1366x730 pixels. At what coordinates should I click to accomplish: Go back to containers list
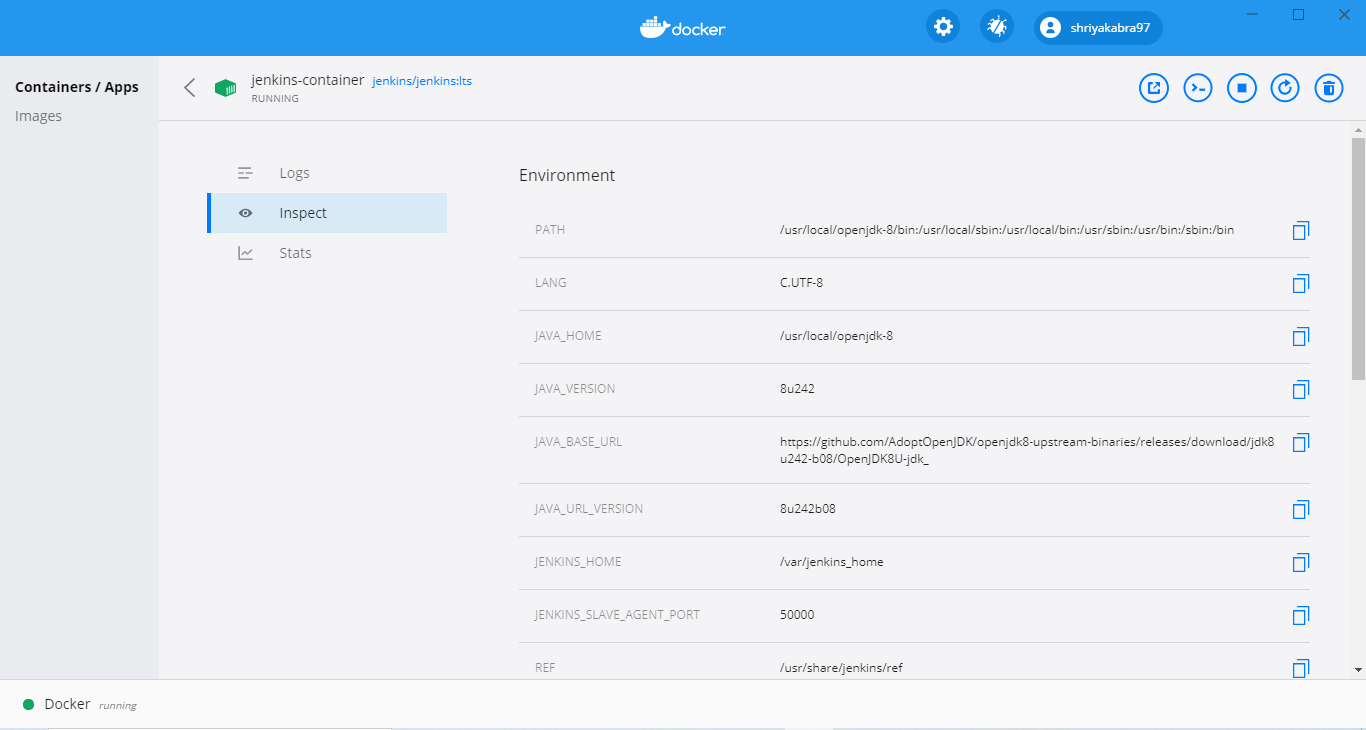(x=190, y=88)
